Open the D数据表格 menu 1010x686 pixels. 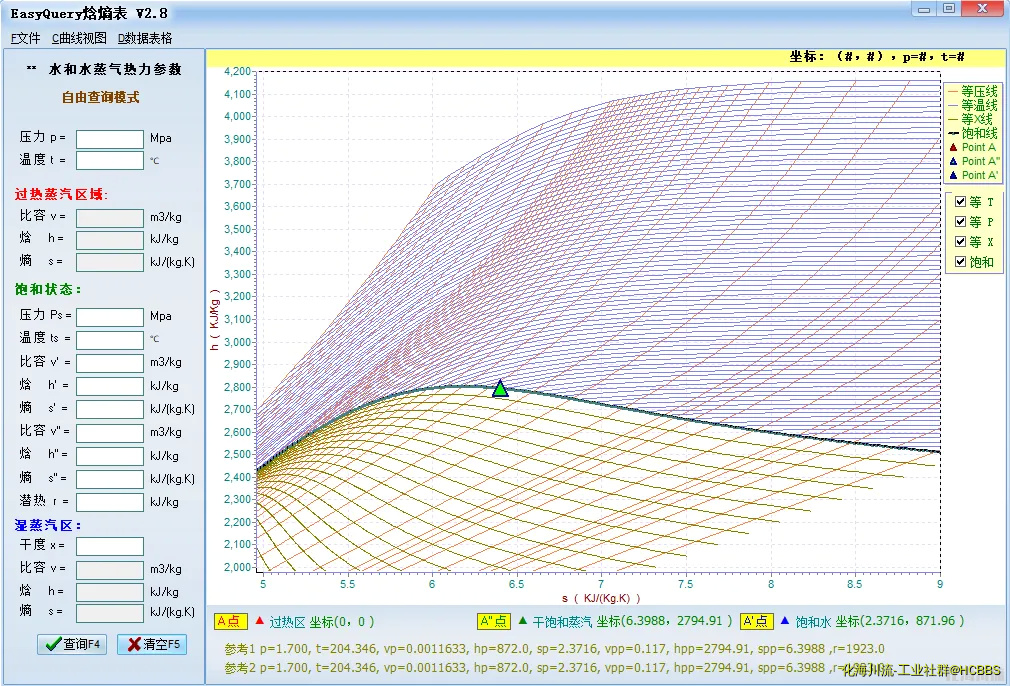click(145, 39)
